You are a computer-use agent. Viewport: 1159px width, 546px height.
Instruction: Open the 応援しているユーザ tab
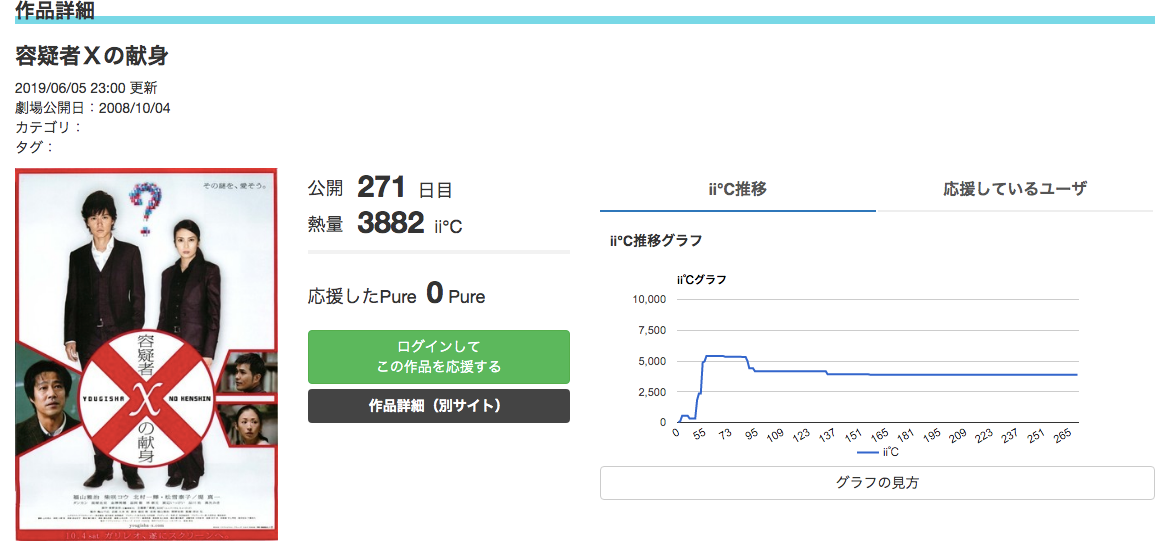(1015, 189)
